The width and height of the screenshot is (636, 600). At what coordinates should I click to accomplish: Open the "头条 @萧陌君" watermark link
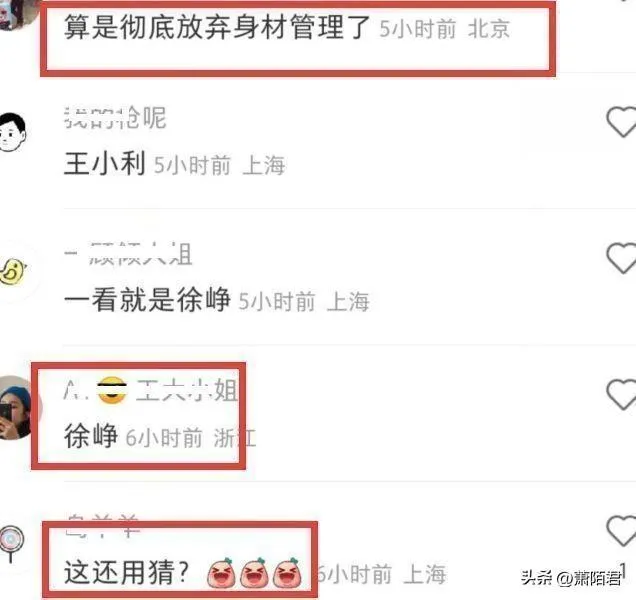(571, 577)
